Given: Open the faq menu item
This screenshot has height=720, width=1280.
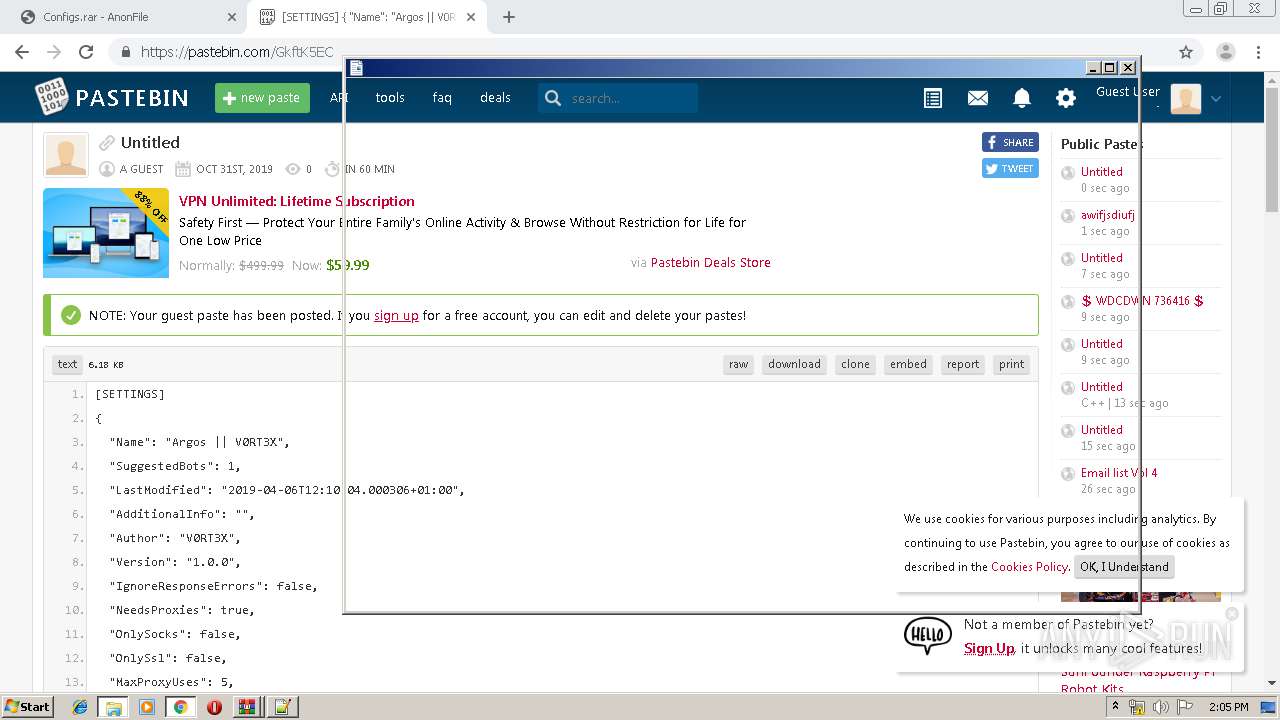Looking at the screenshot, I should click(x=442, y=98).
